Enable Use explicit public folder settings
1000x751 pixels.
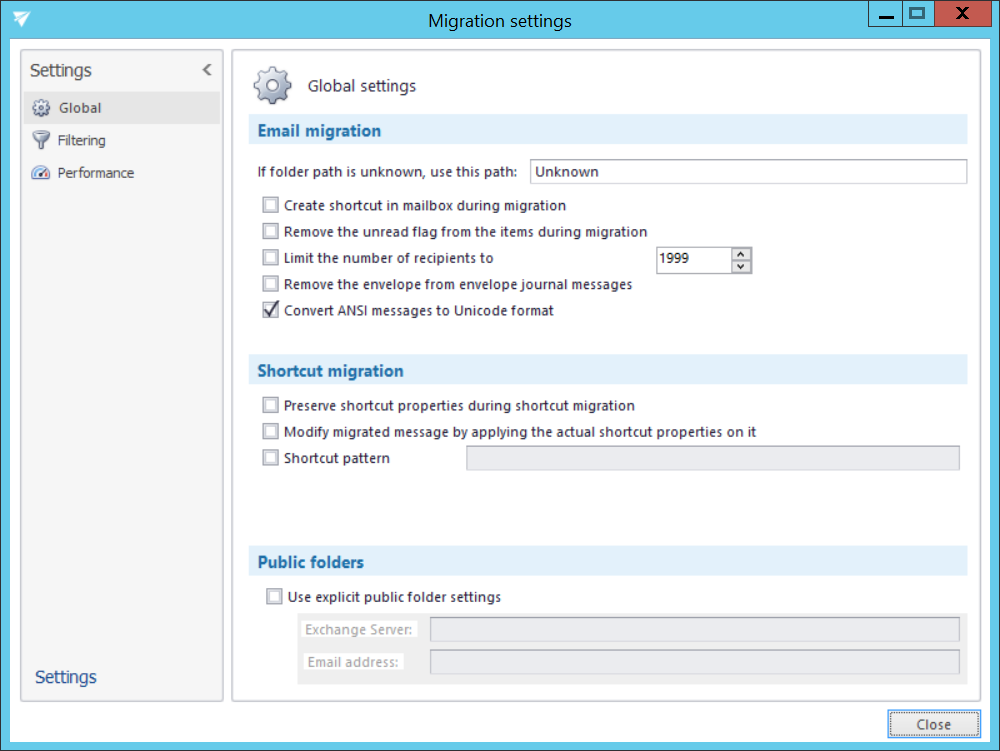point(274,597)
